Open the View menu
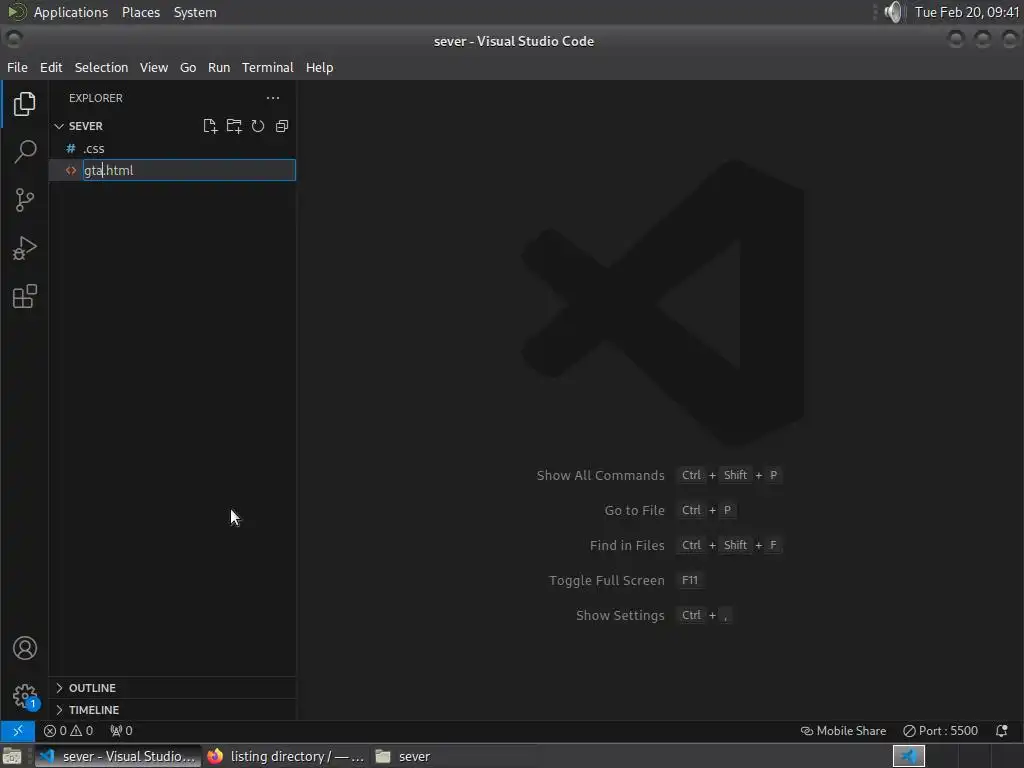The height and width of the screenshot is (768, 1024). pyautogui.click(x=154, y=67)
